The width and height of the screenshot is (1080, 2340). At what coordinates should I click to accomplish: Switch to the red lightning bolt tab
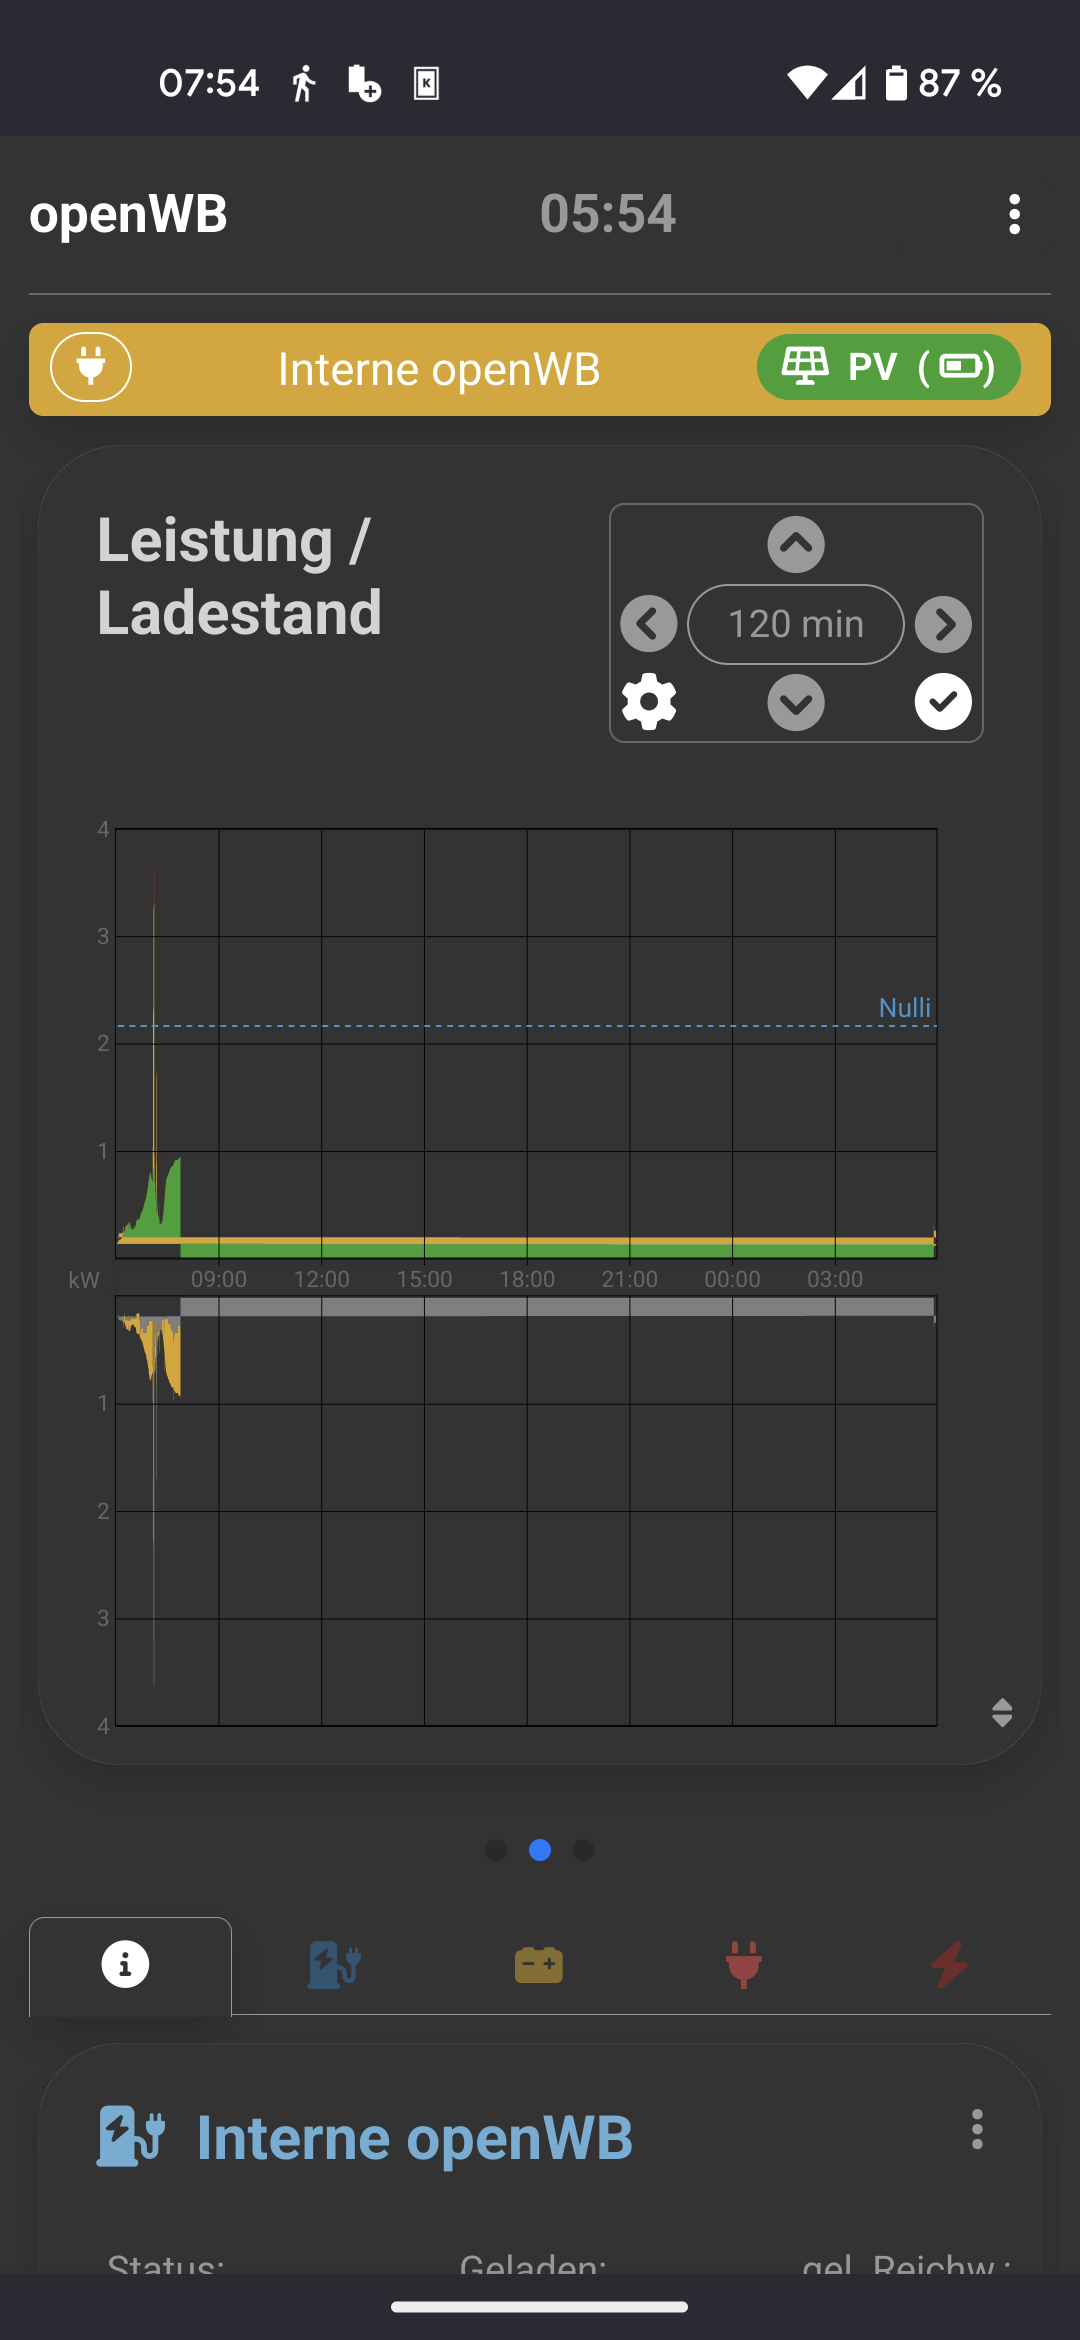coord(949,1965)
